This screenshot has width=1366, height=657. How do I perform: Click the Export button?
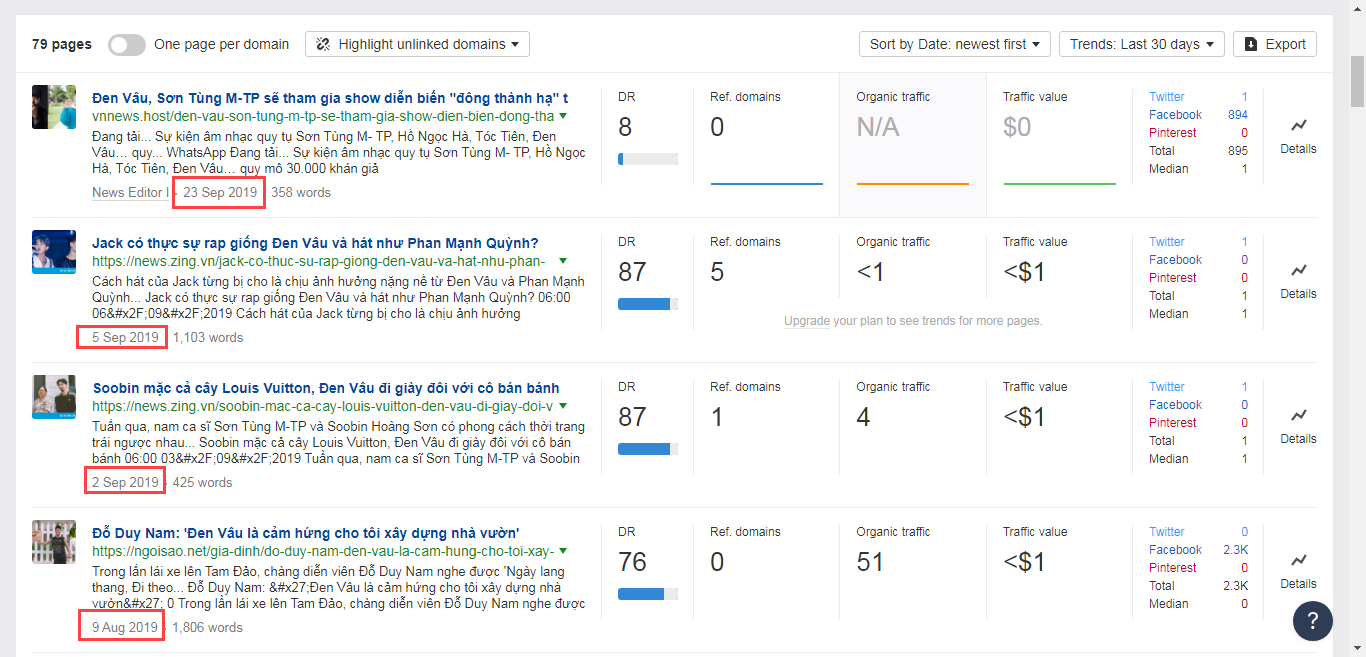pyautogui.click(x=1275, y=44)
